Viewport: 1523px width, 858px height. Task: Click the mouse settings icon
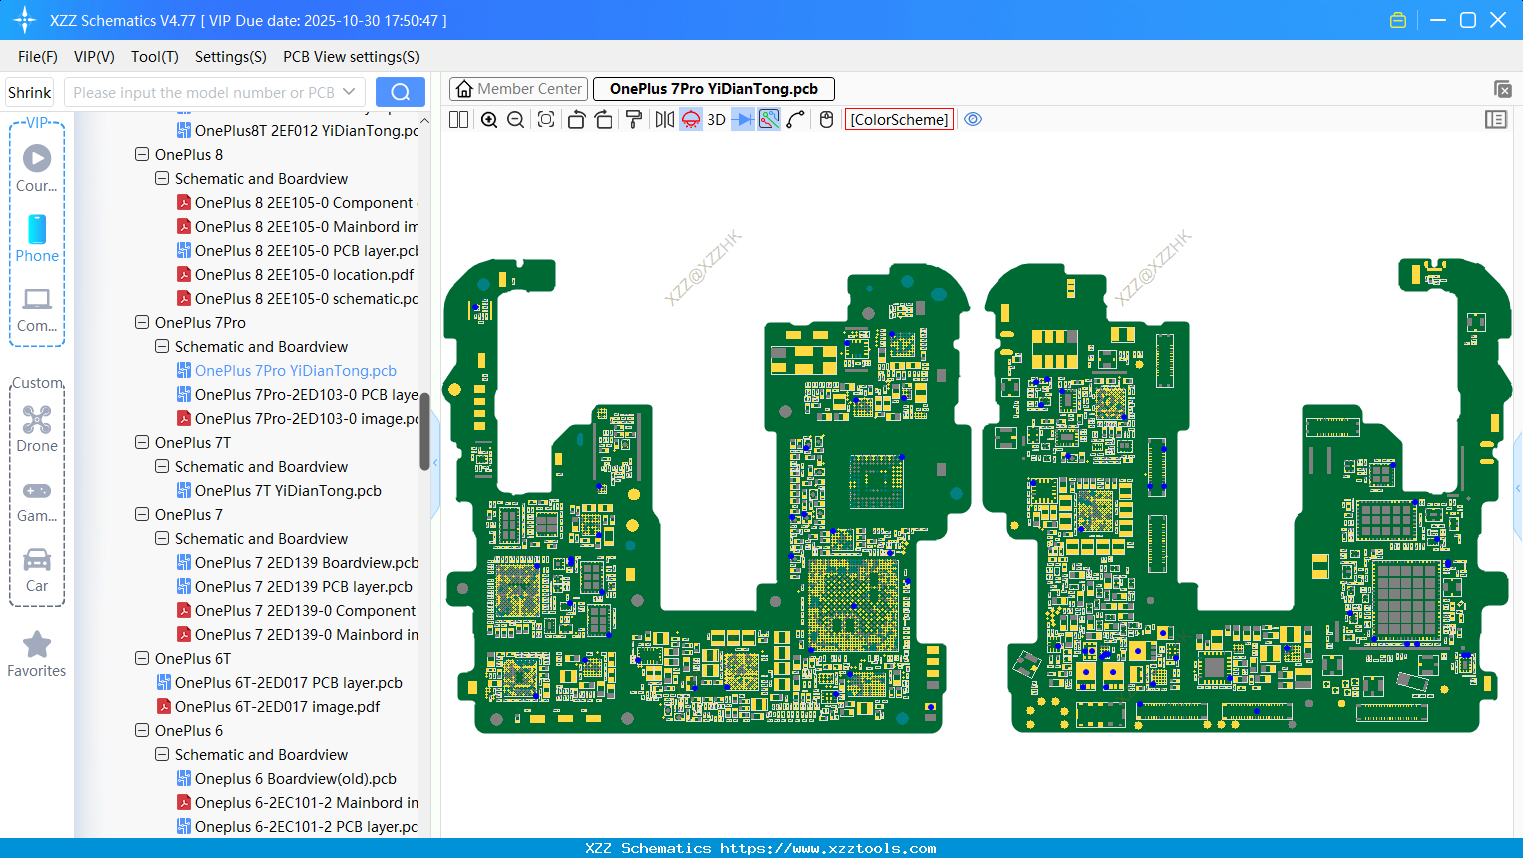826,120
